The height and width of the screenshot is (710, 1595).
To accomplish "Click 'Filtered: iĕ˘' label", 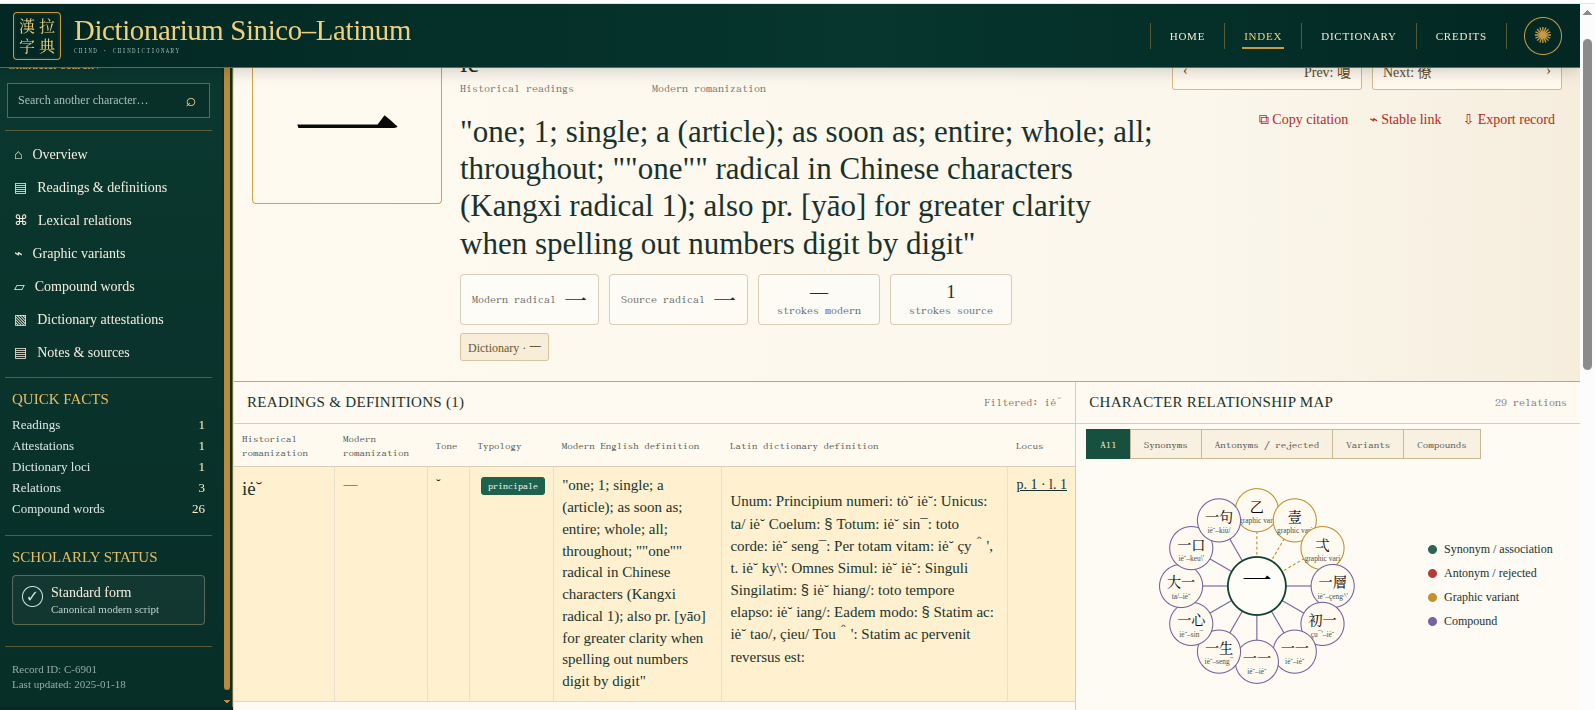I will click(x=1022, y=403).
